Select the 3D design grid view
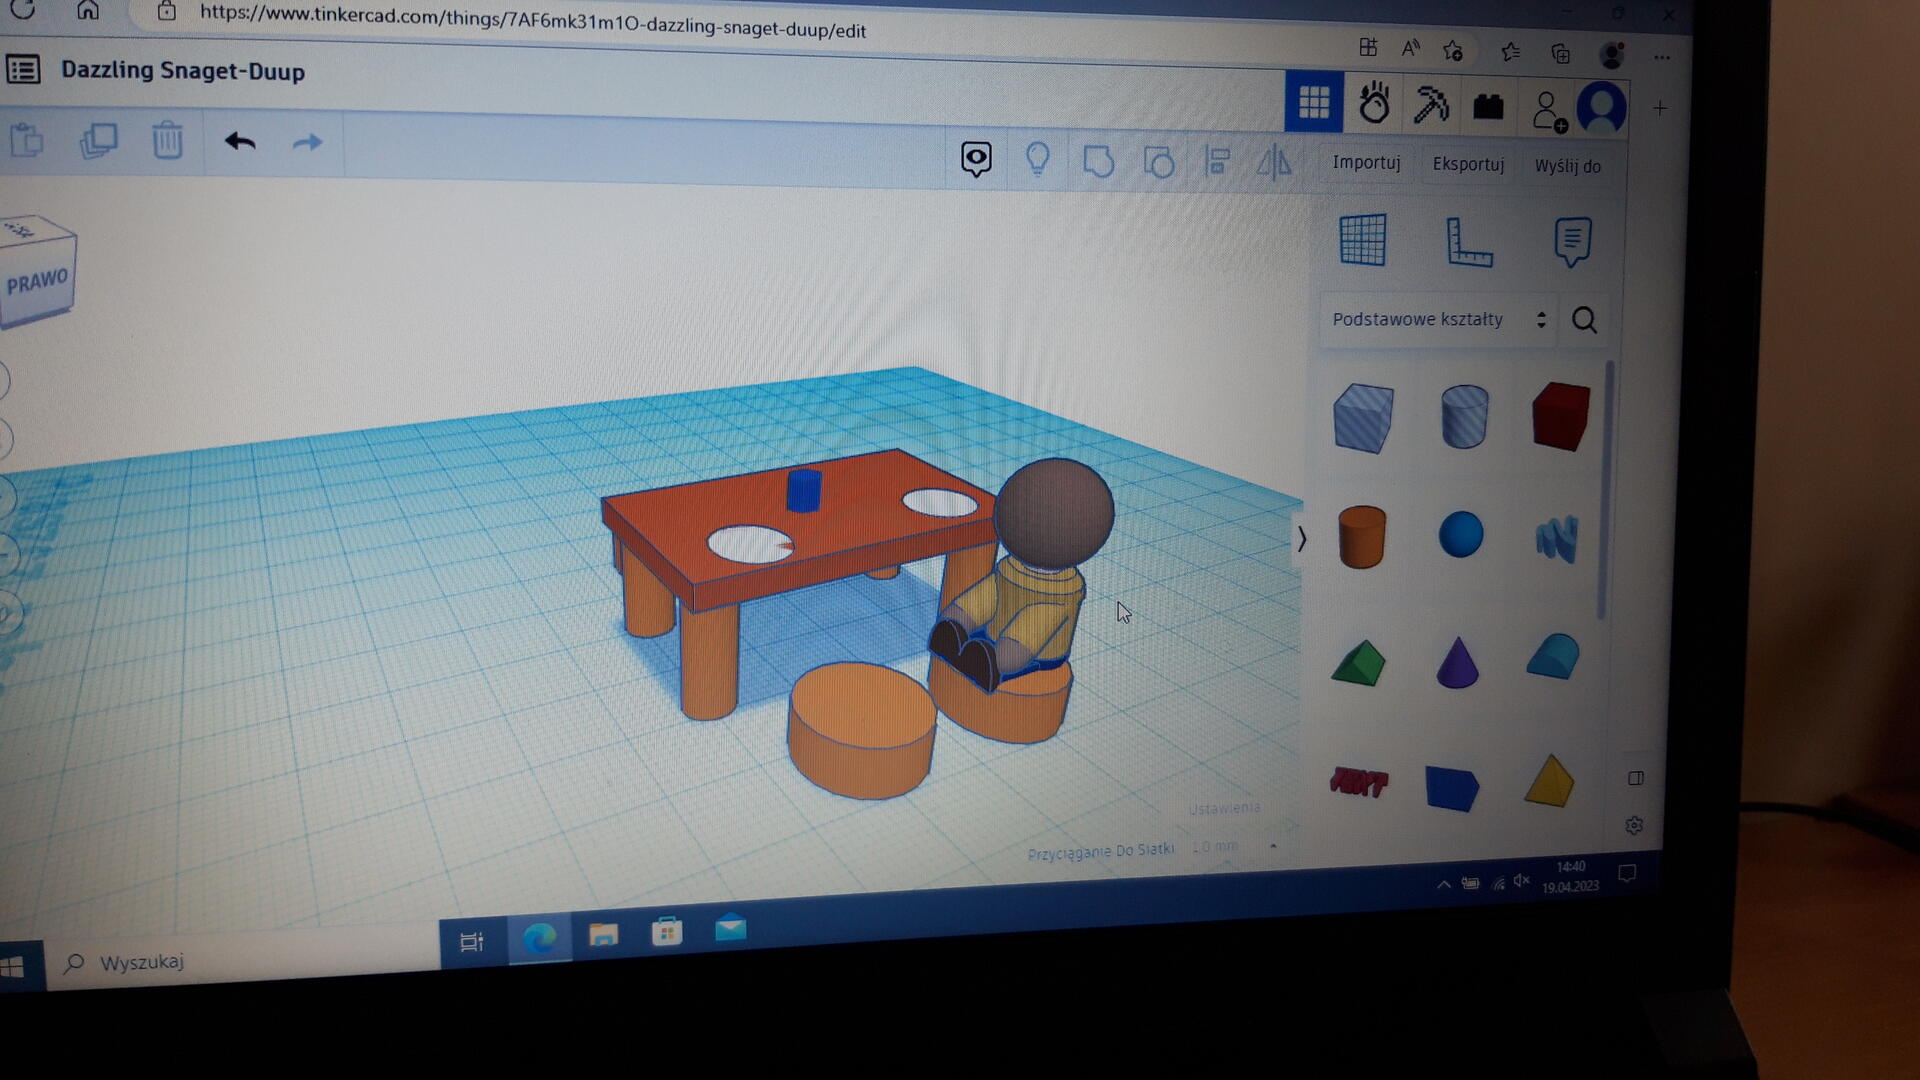The width and height of the screenshot is (1920, 1080). (1313, 102)
